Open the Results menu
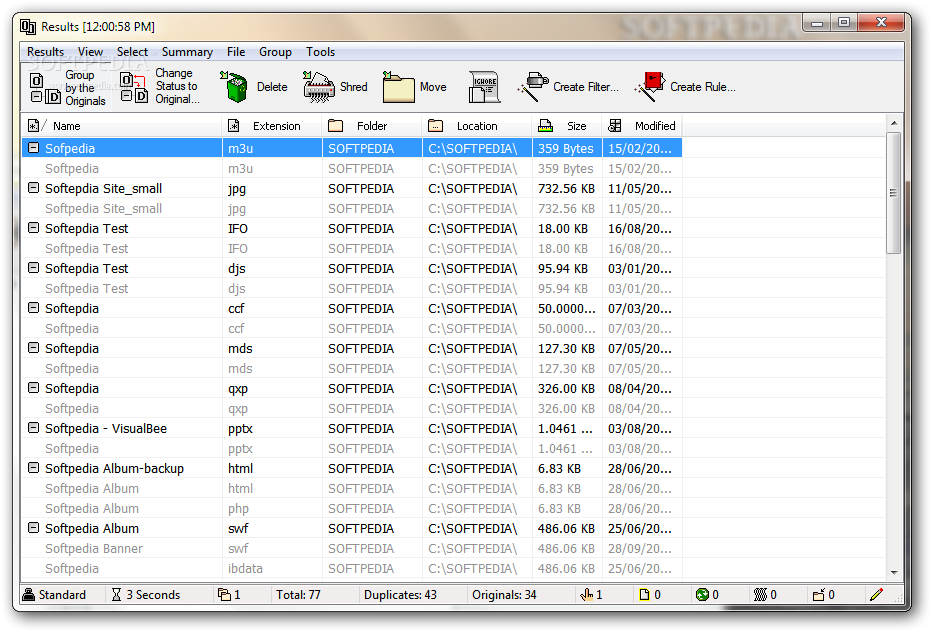The height and width of the screenshot is (632, 932). [x=45, y=52]
